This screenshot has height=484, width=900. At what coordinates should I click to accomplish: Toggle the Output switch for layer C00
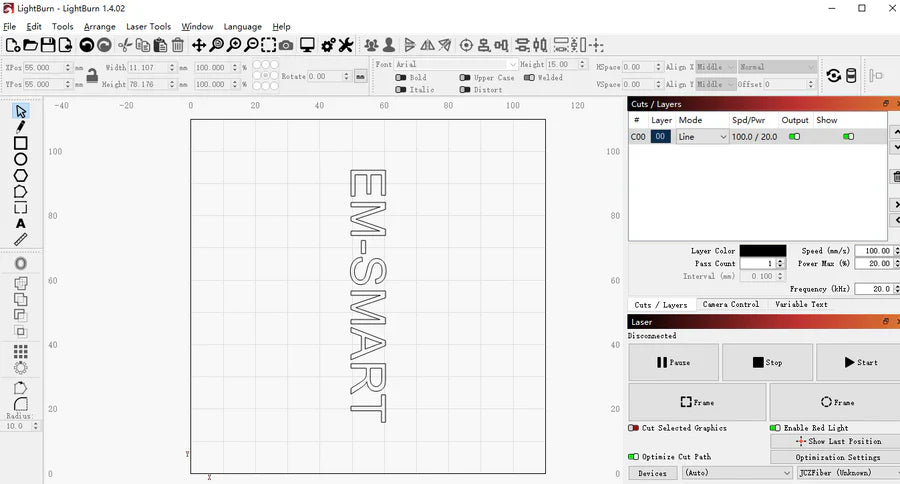tap(794, 137)
